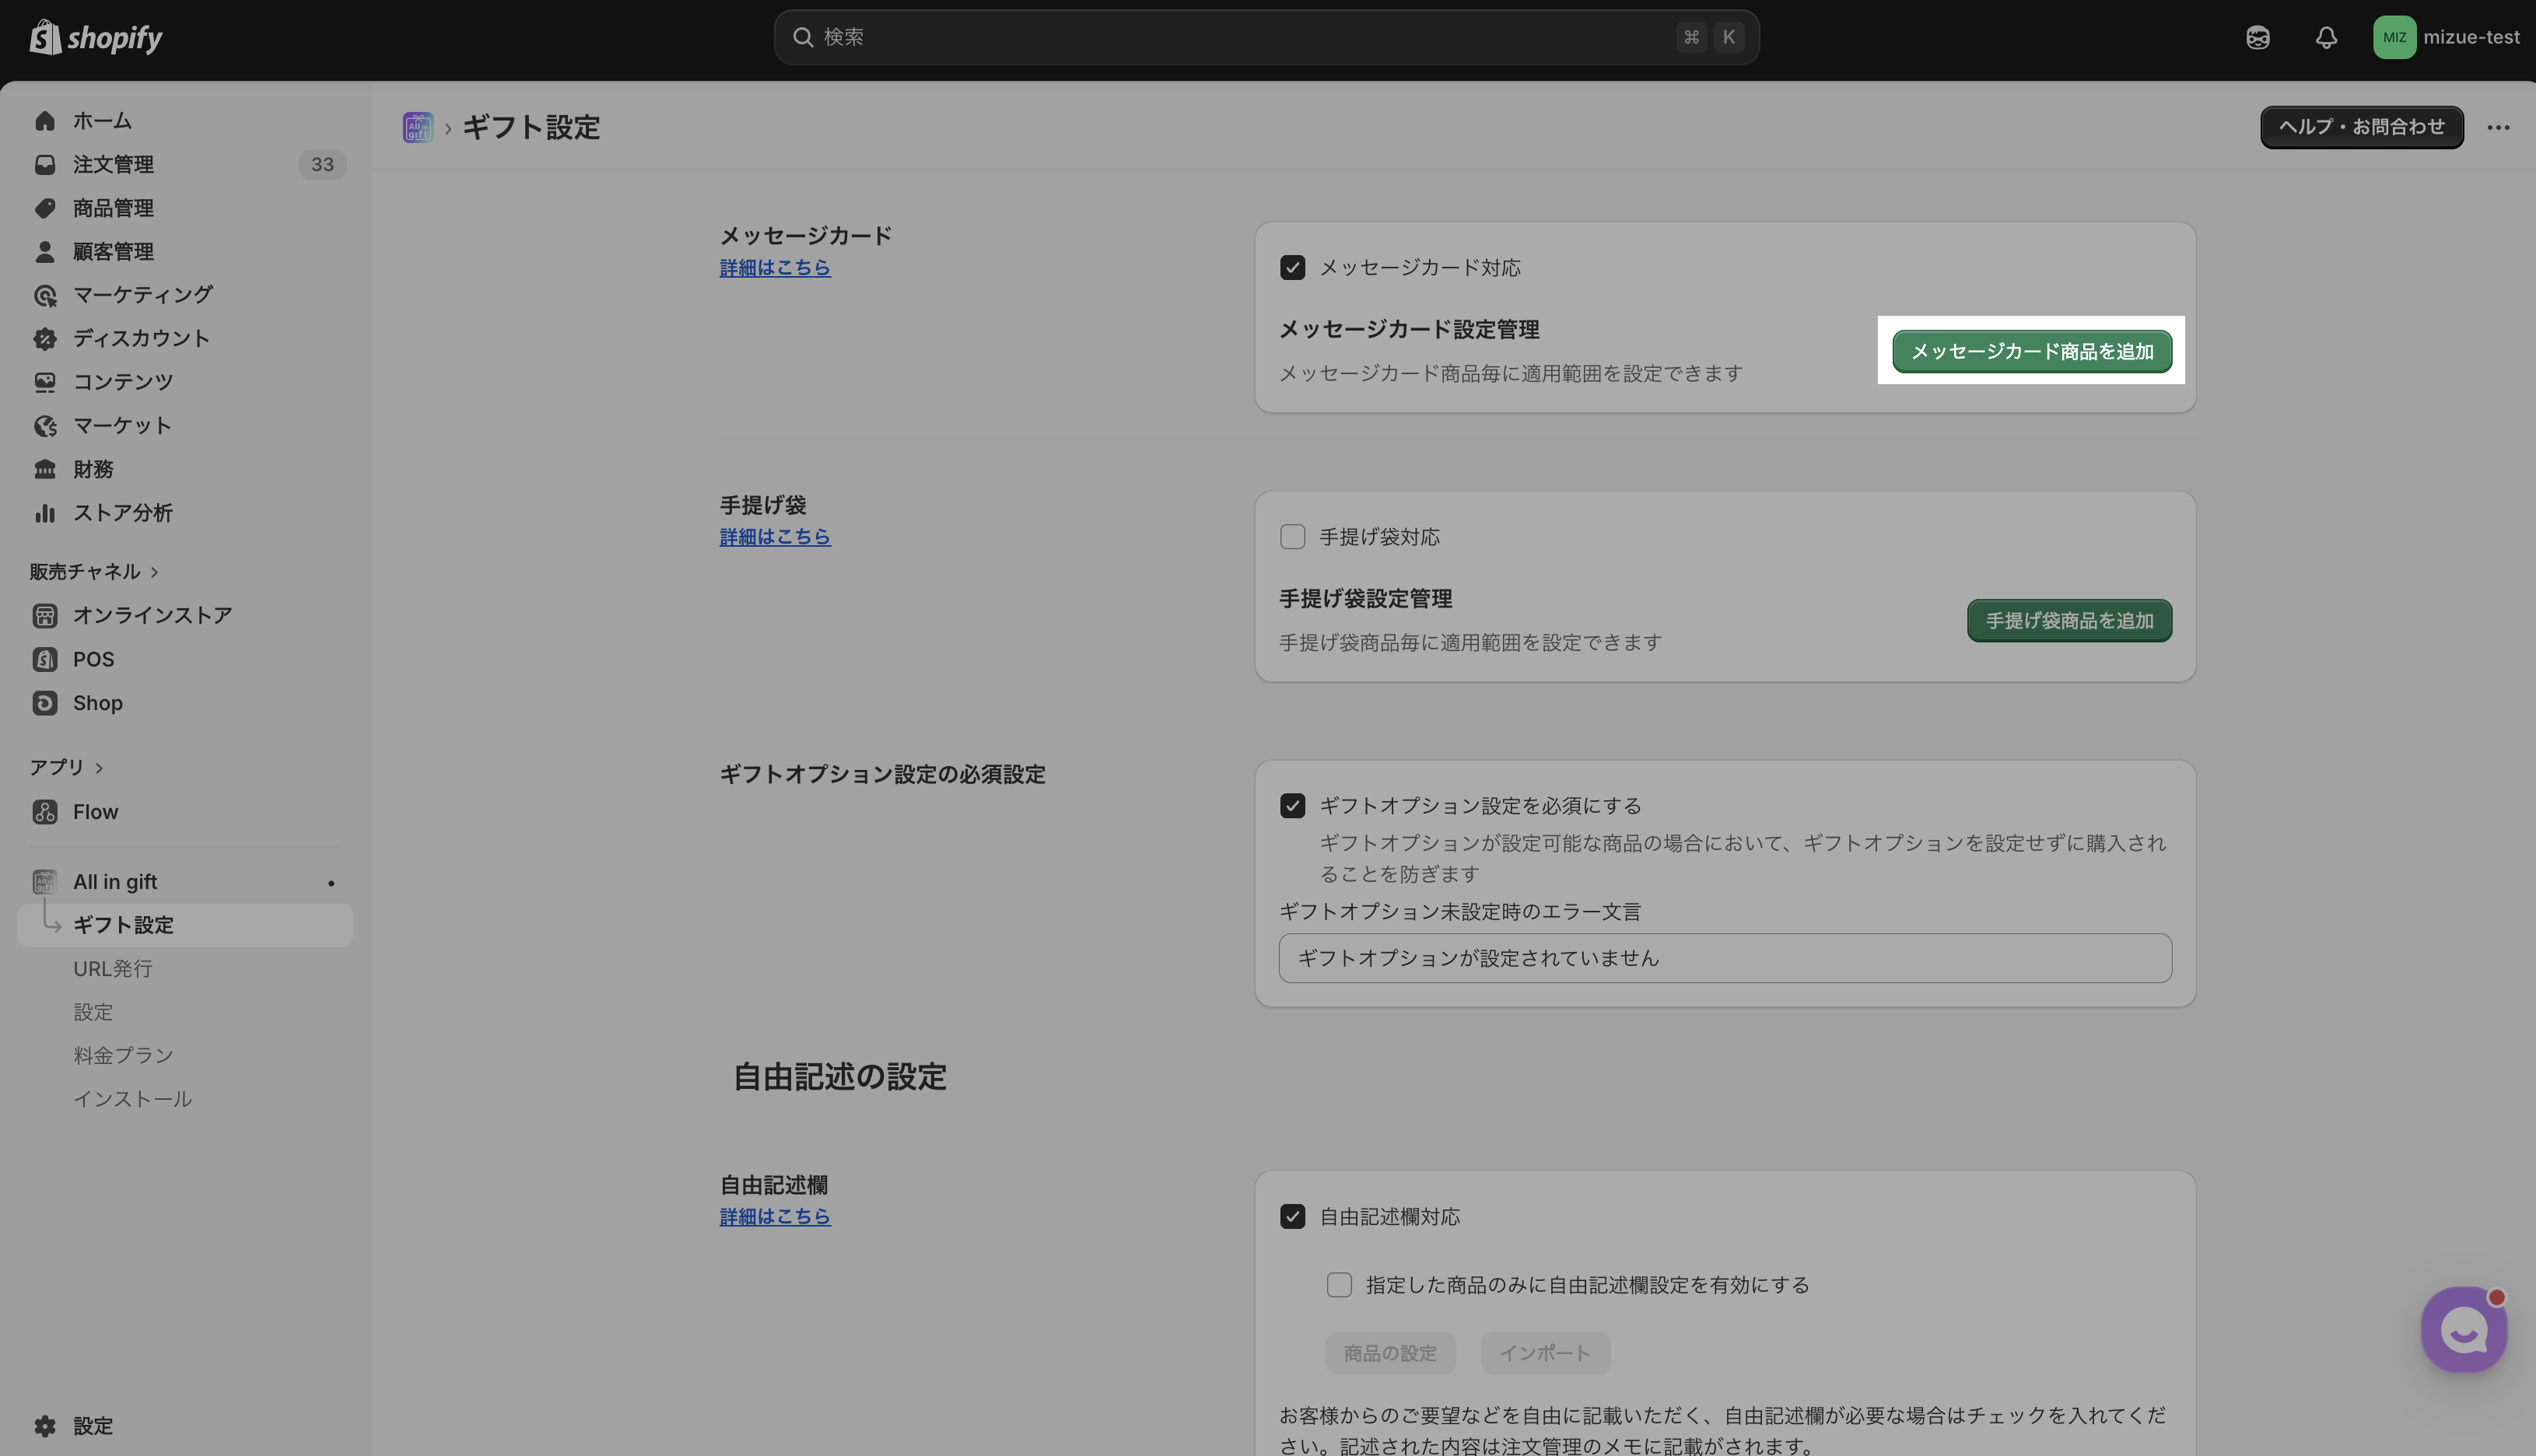
Task: Click メッセージカード商品を追加 button
Action: pos(2031,351)
